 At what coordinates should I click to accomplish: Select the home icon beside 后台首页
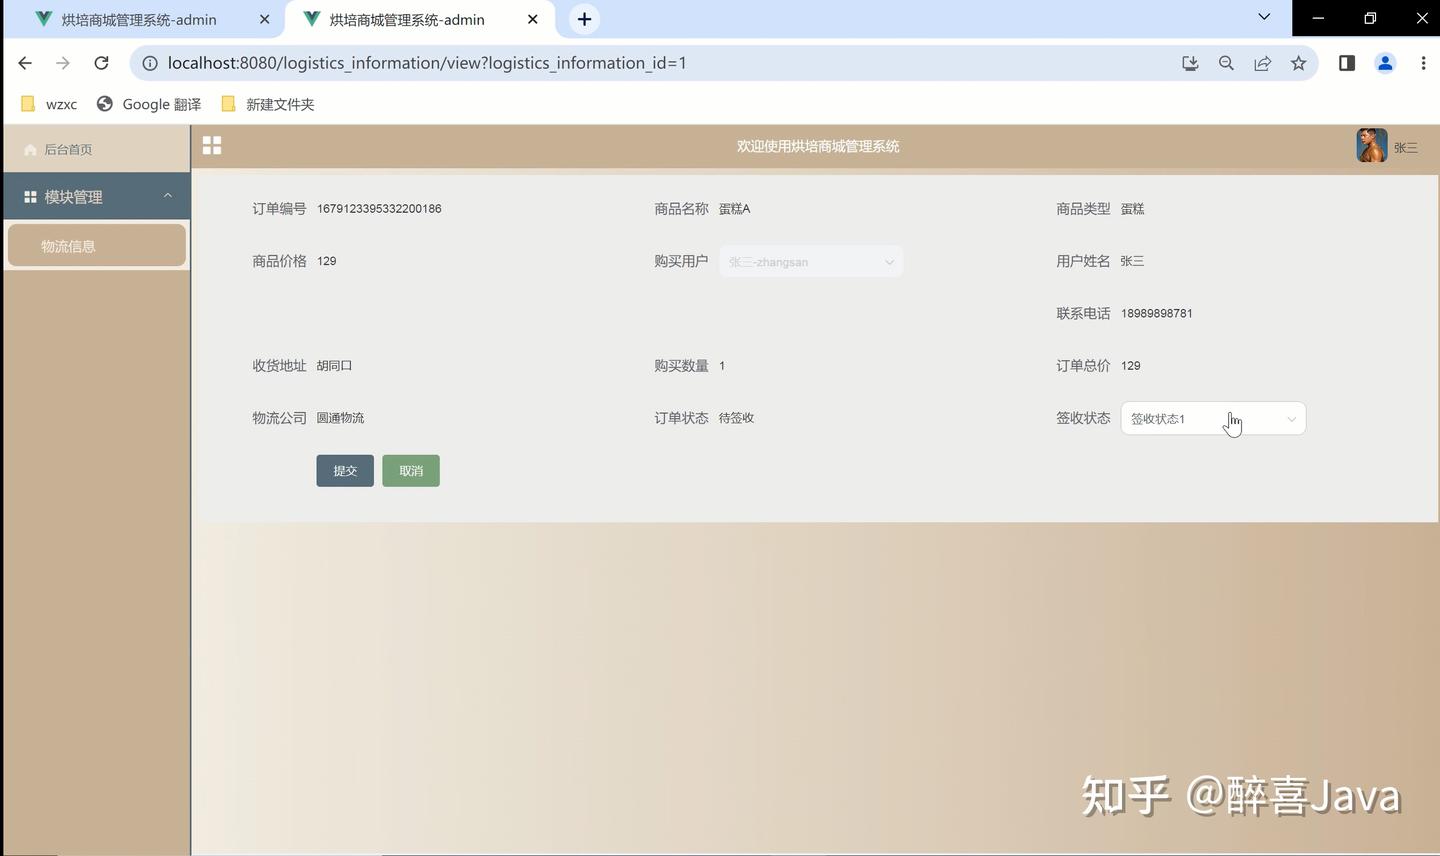(30, 149)
